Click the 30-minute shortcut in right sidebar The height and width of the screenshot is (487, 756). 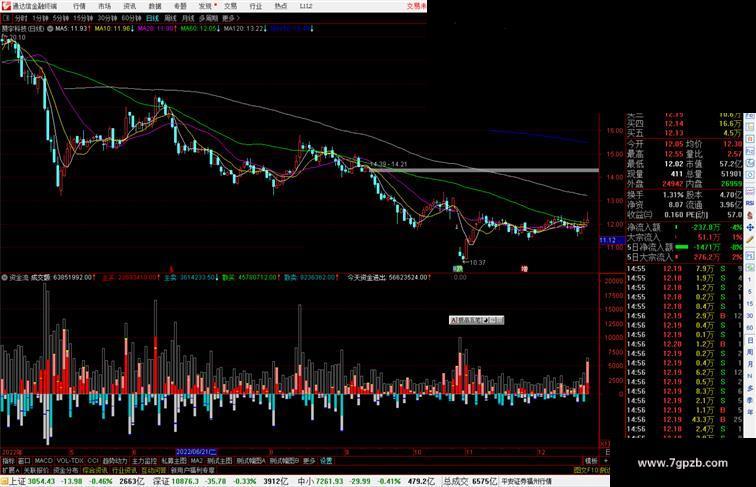click(x=750, y=316)
